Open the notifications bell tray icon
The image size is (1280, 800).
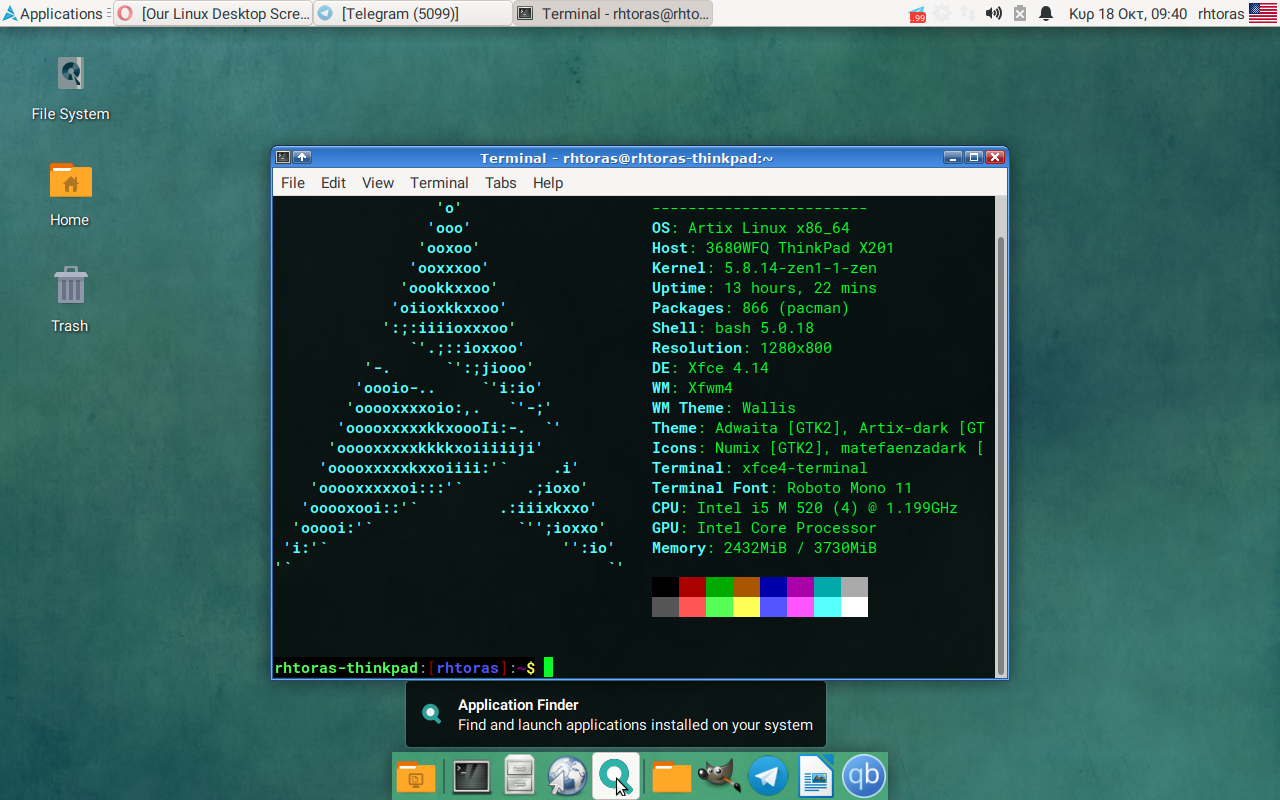[1046, 13]
